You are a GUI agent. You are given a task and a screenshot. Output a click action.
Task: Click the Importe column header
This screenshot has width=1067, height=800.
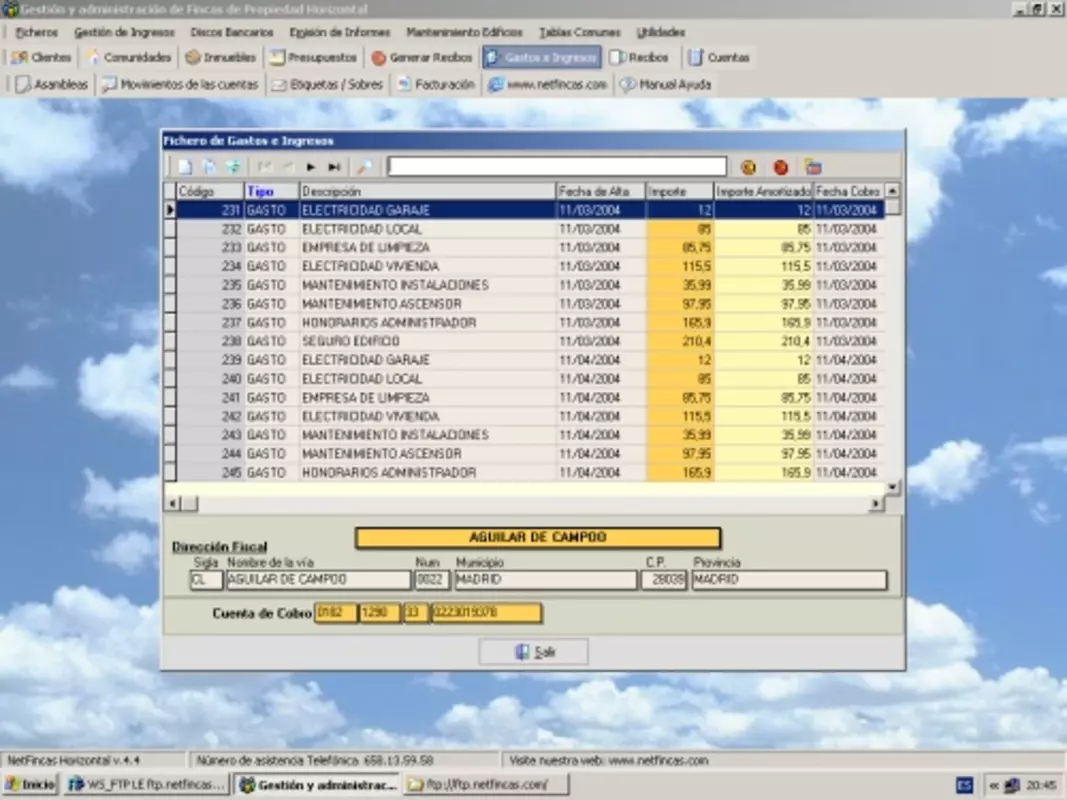point(680,192)
